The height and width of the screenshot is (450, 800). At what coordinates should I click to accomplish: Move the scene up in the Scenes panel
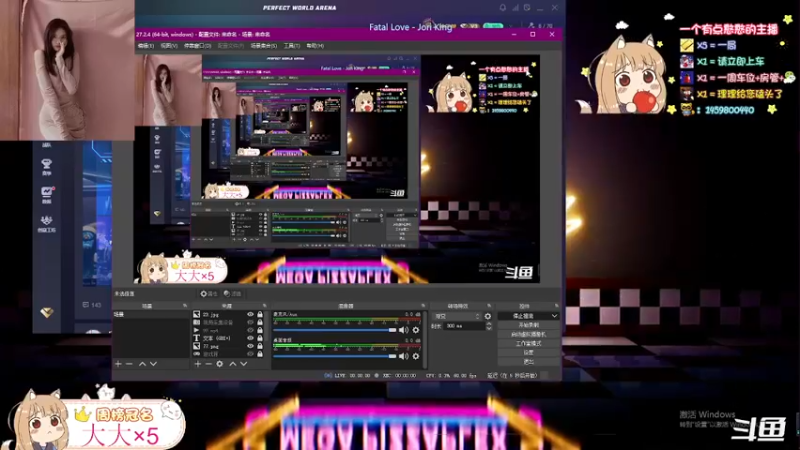pyautogui.click(x=142, y=364)
